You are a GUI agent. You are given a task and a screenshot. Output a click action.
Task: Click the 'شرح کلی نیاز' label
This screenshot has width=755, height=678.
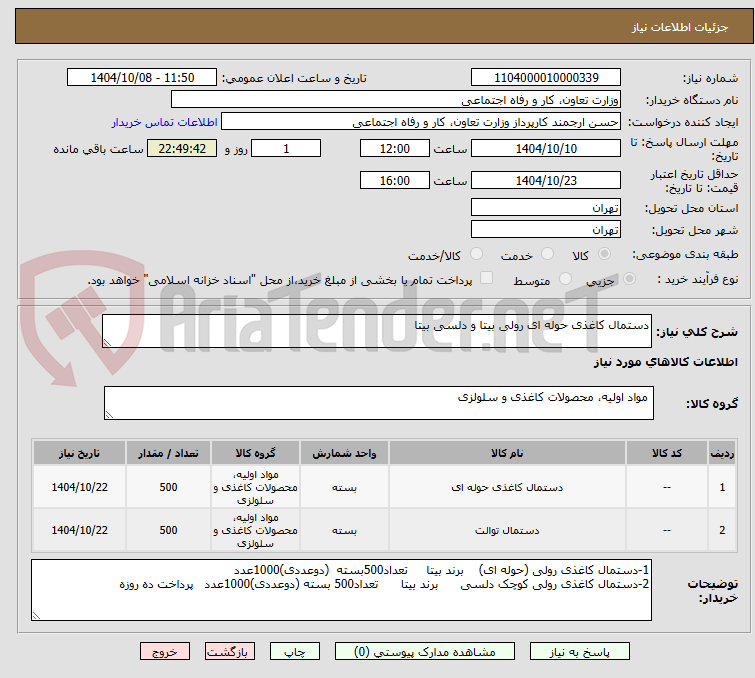click(x=697, y=331)
